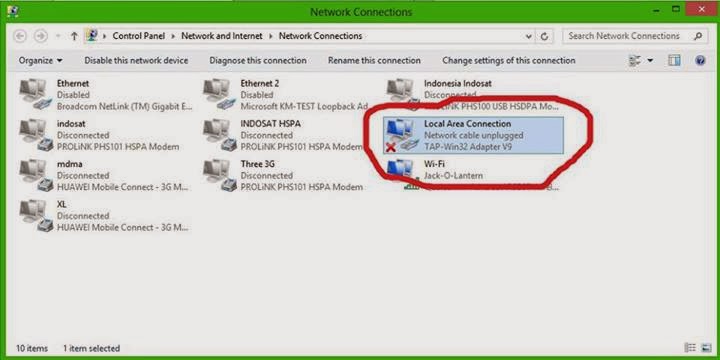
Task: Open the view options dropdown arrow
Action: pos(650,61)
